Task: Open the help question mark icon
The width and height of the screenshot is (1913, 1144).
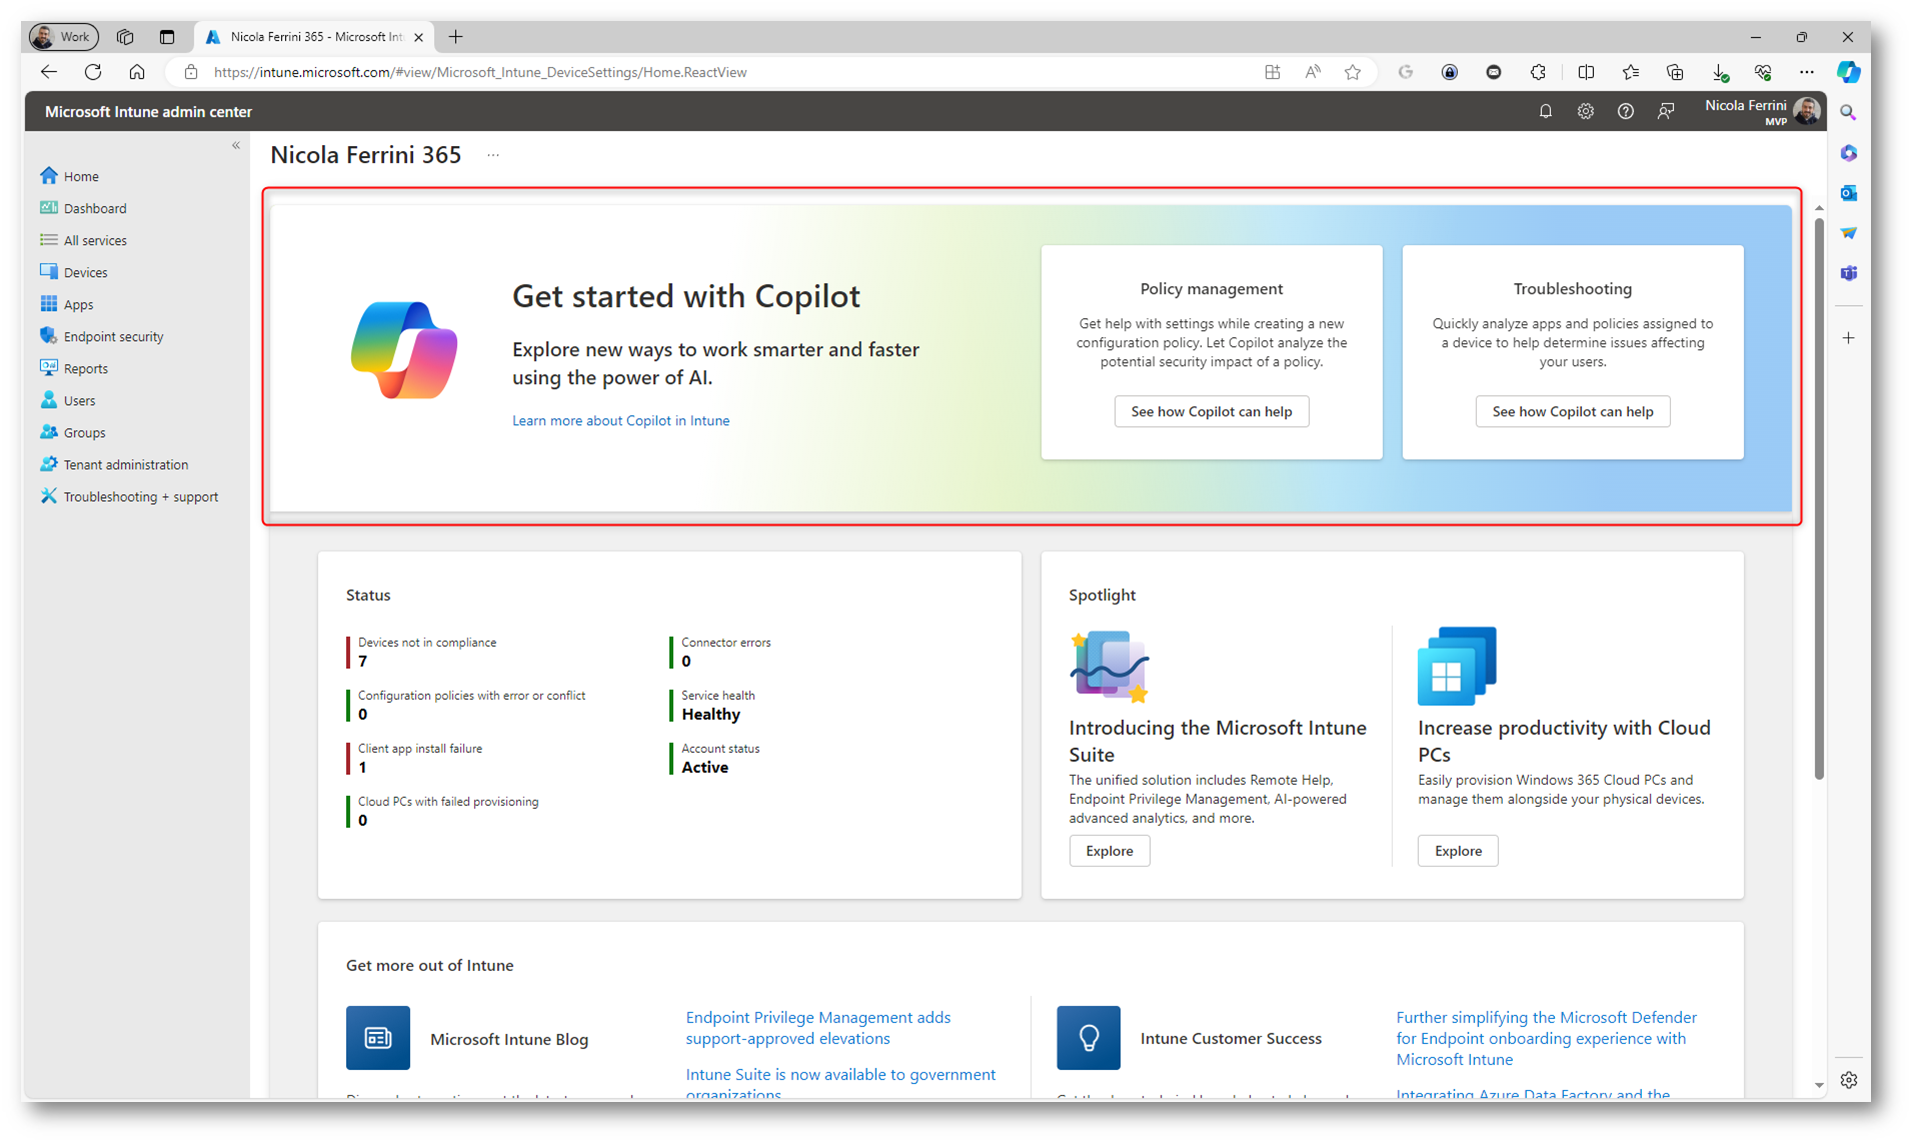Action: coord(1625,112)
